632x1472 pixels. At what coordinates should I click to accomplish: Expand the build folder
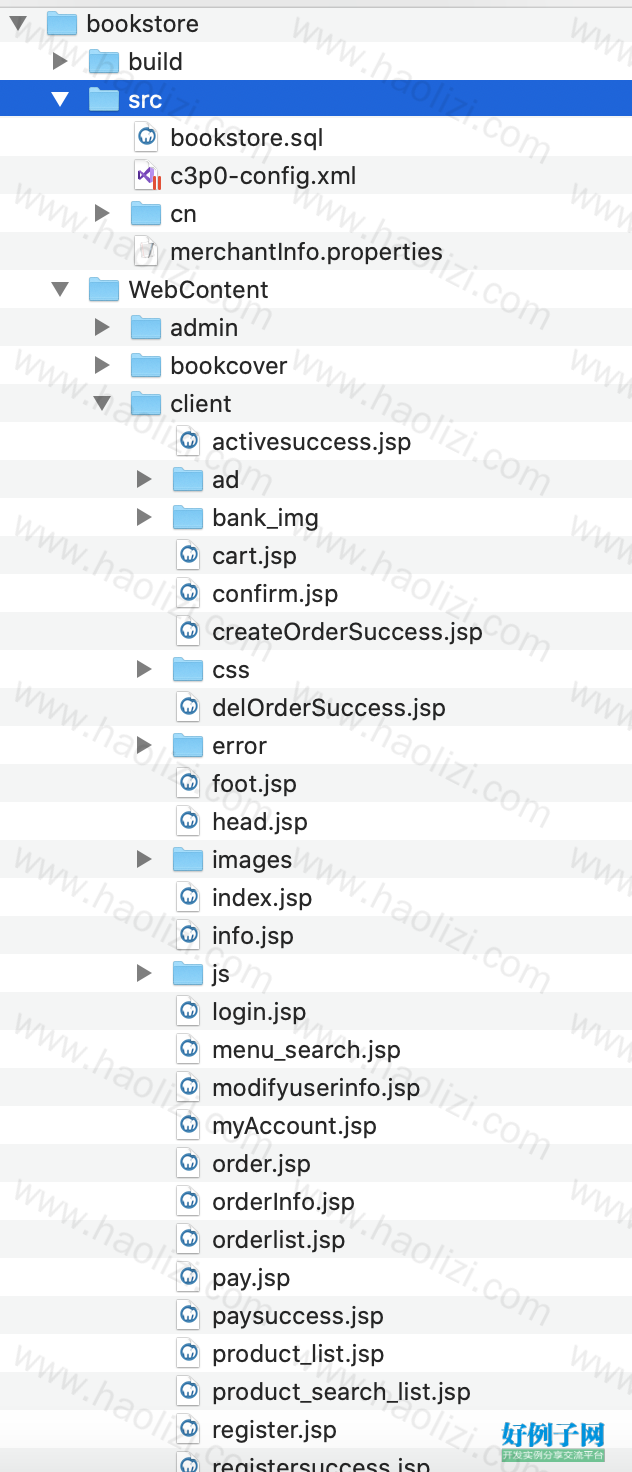pos(60,62)
